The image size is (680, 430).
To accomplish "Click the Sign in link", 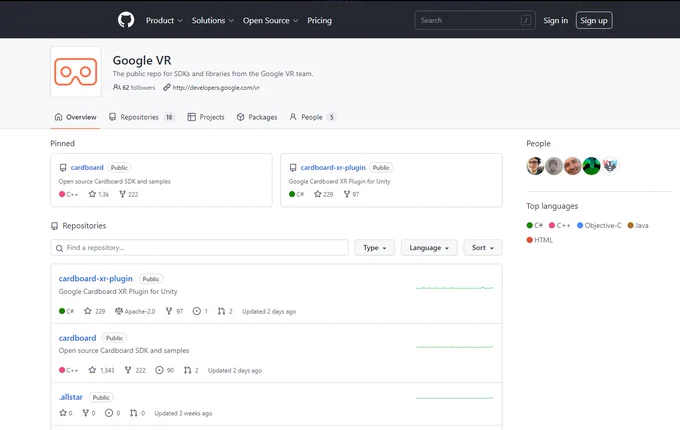I will (x=555, y=20).
